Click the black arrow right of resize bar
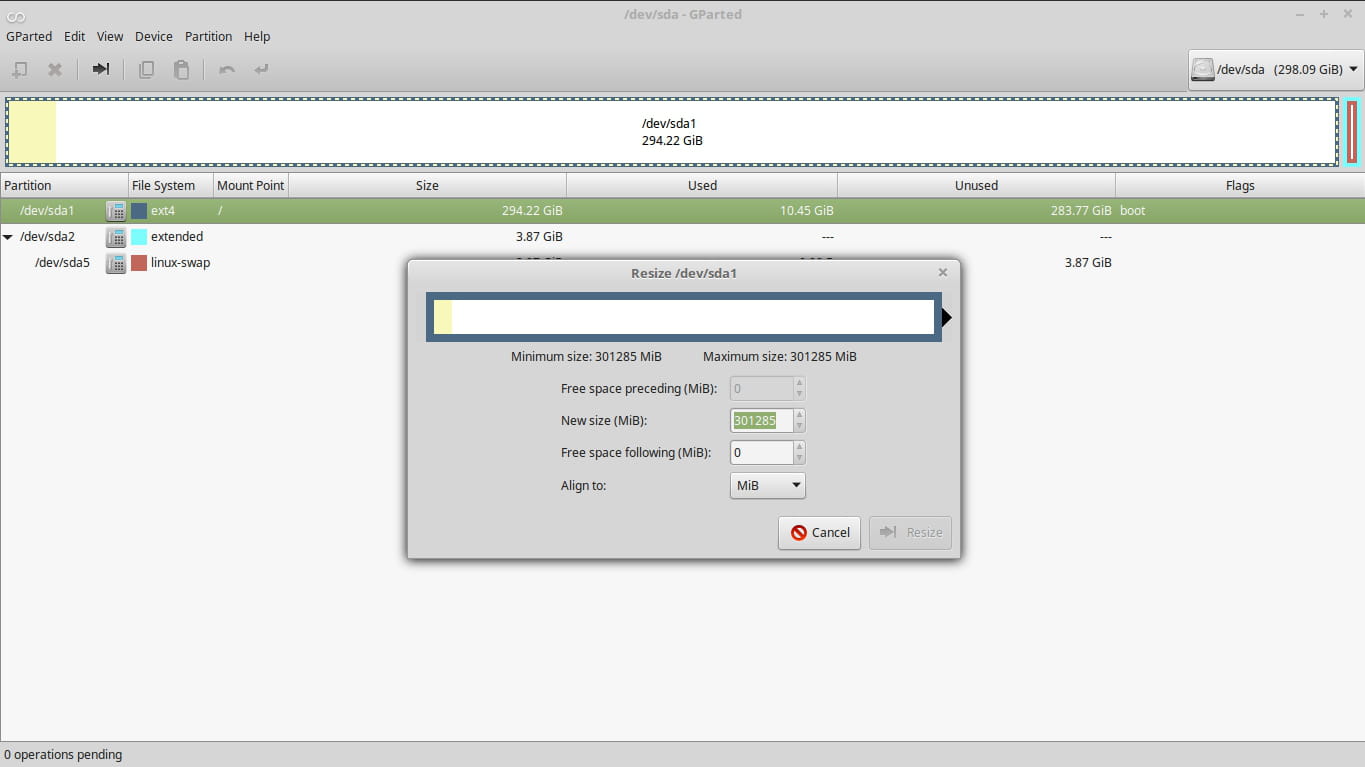This screenshot has height=767, width=1365. (947, 317)
